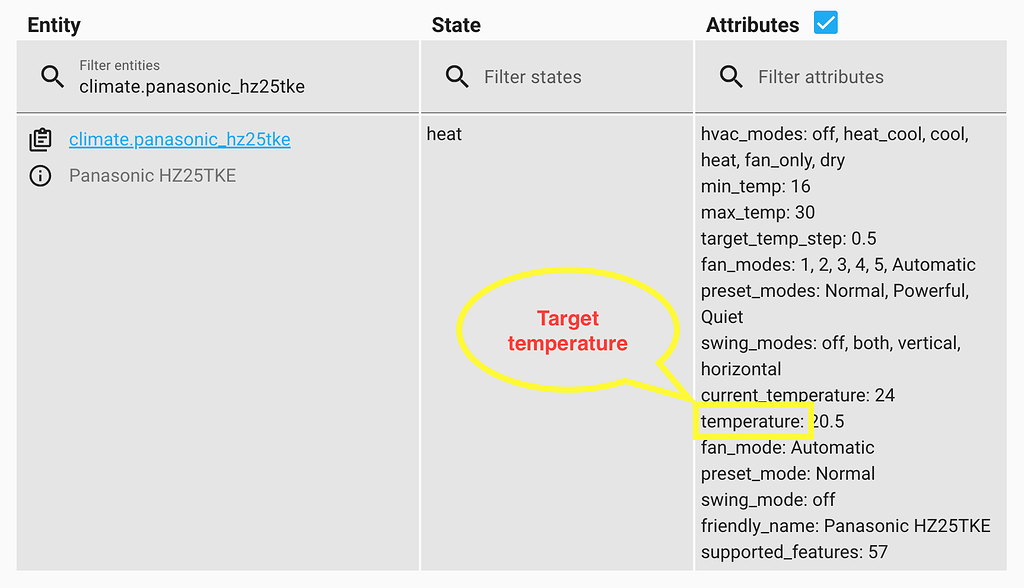Click the Target temperature callout bubble
The width and height of the screenshot is (1024, 588).
tap(567, 331)
